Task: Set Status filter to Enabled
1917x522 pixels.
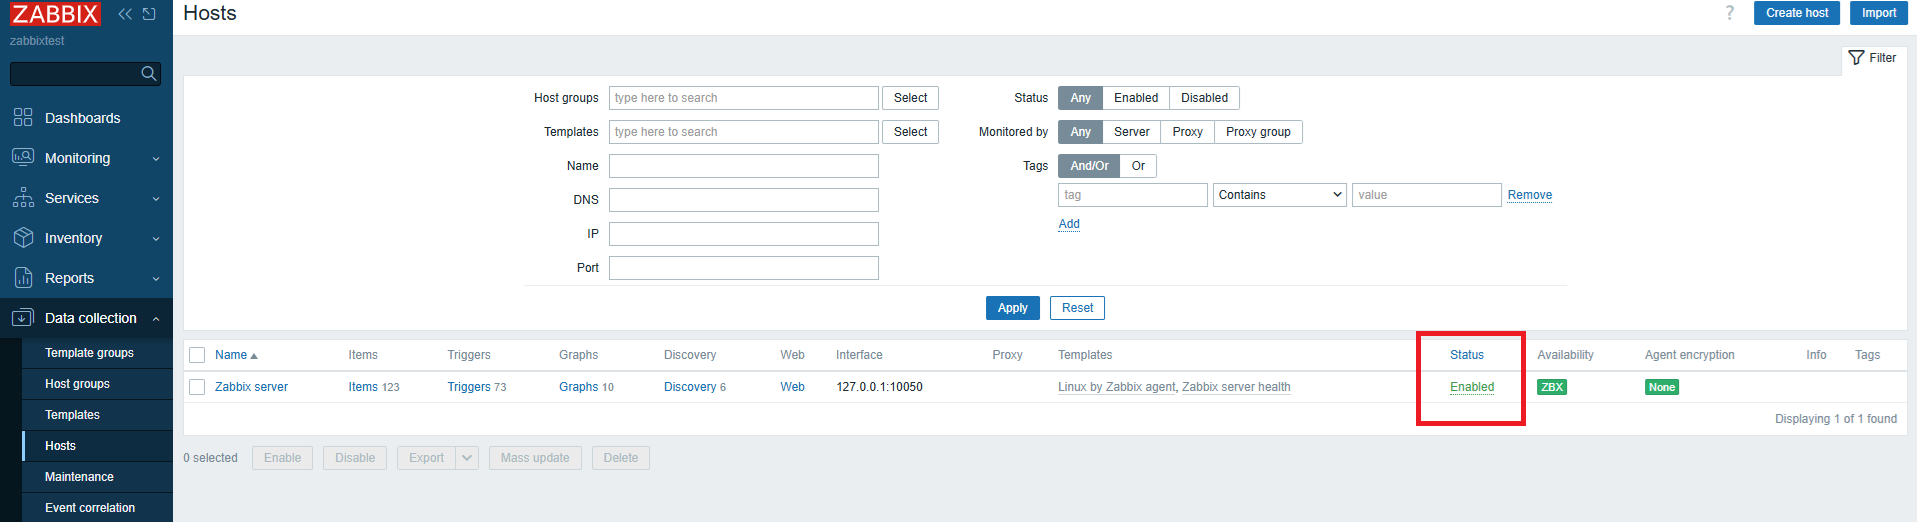Action: coord(1136,98)
